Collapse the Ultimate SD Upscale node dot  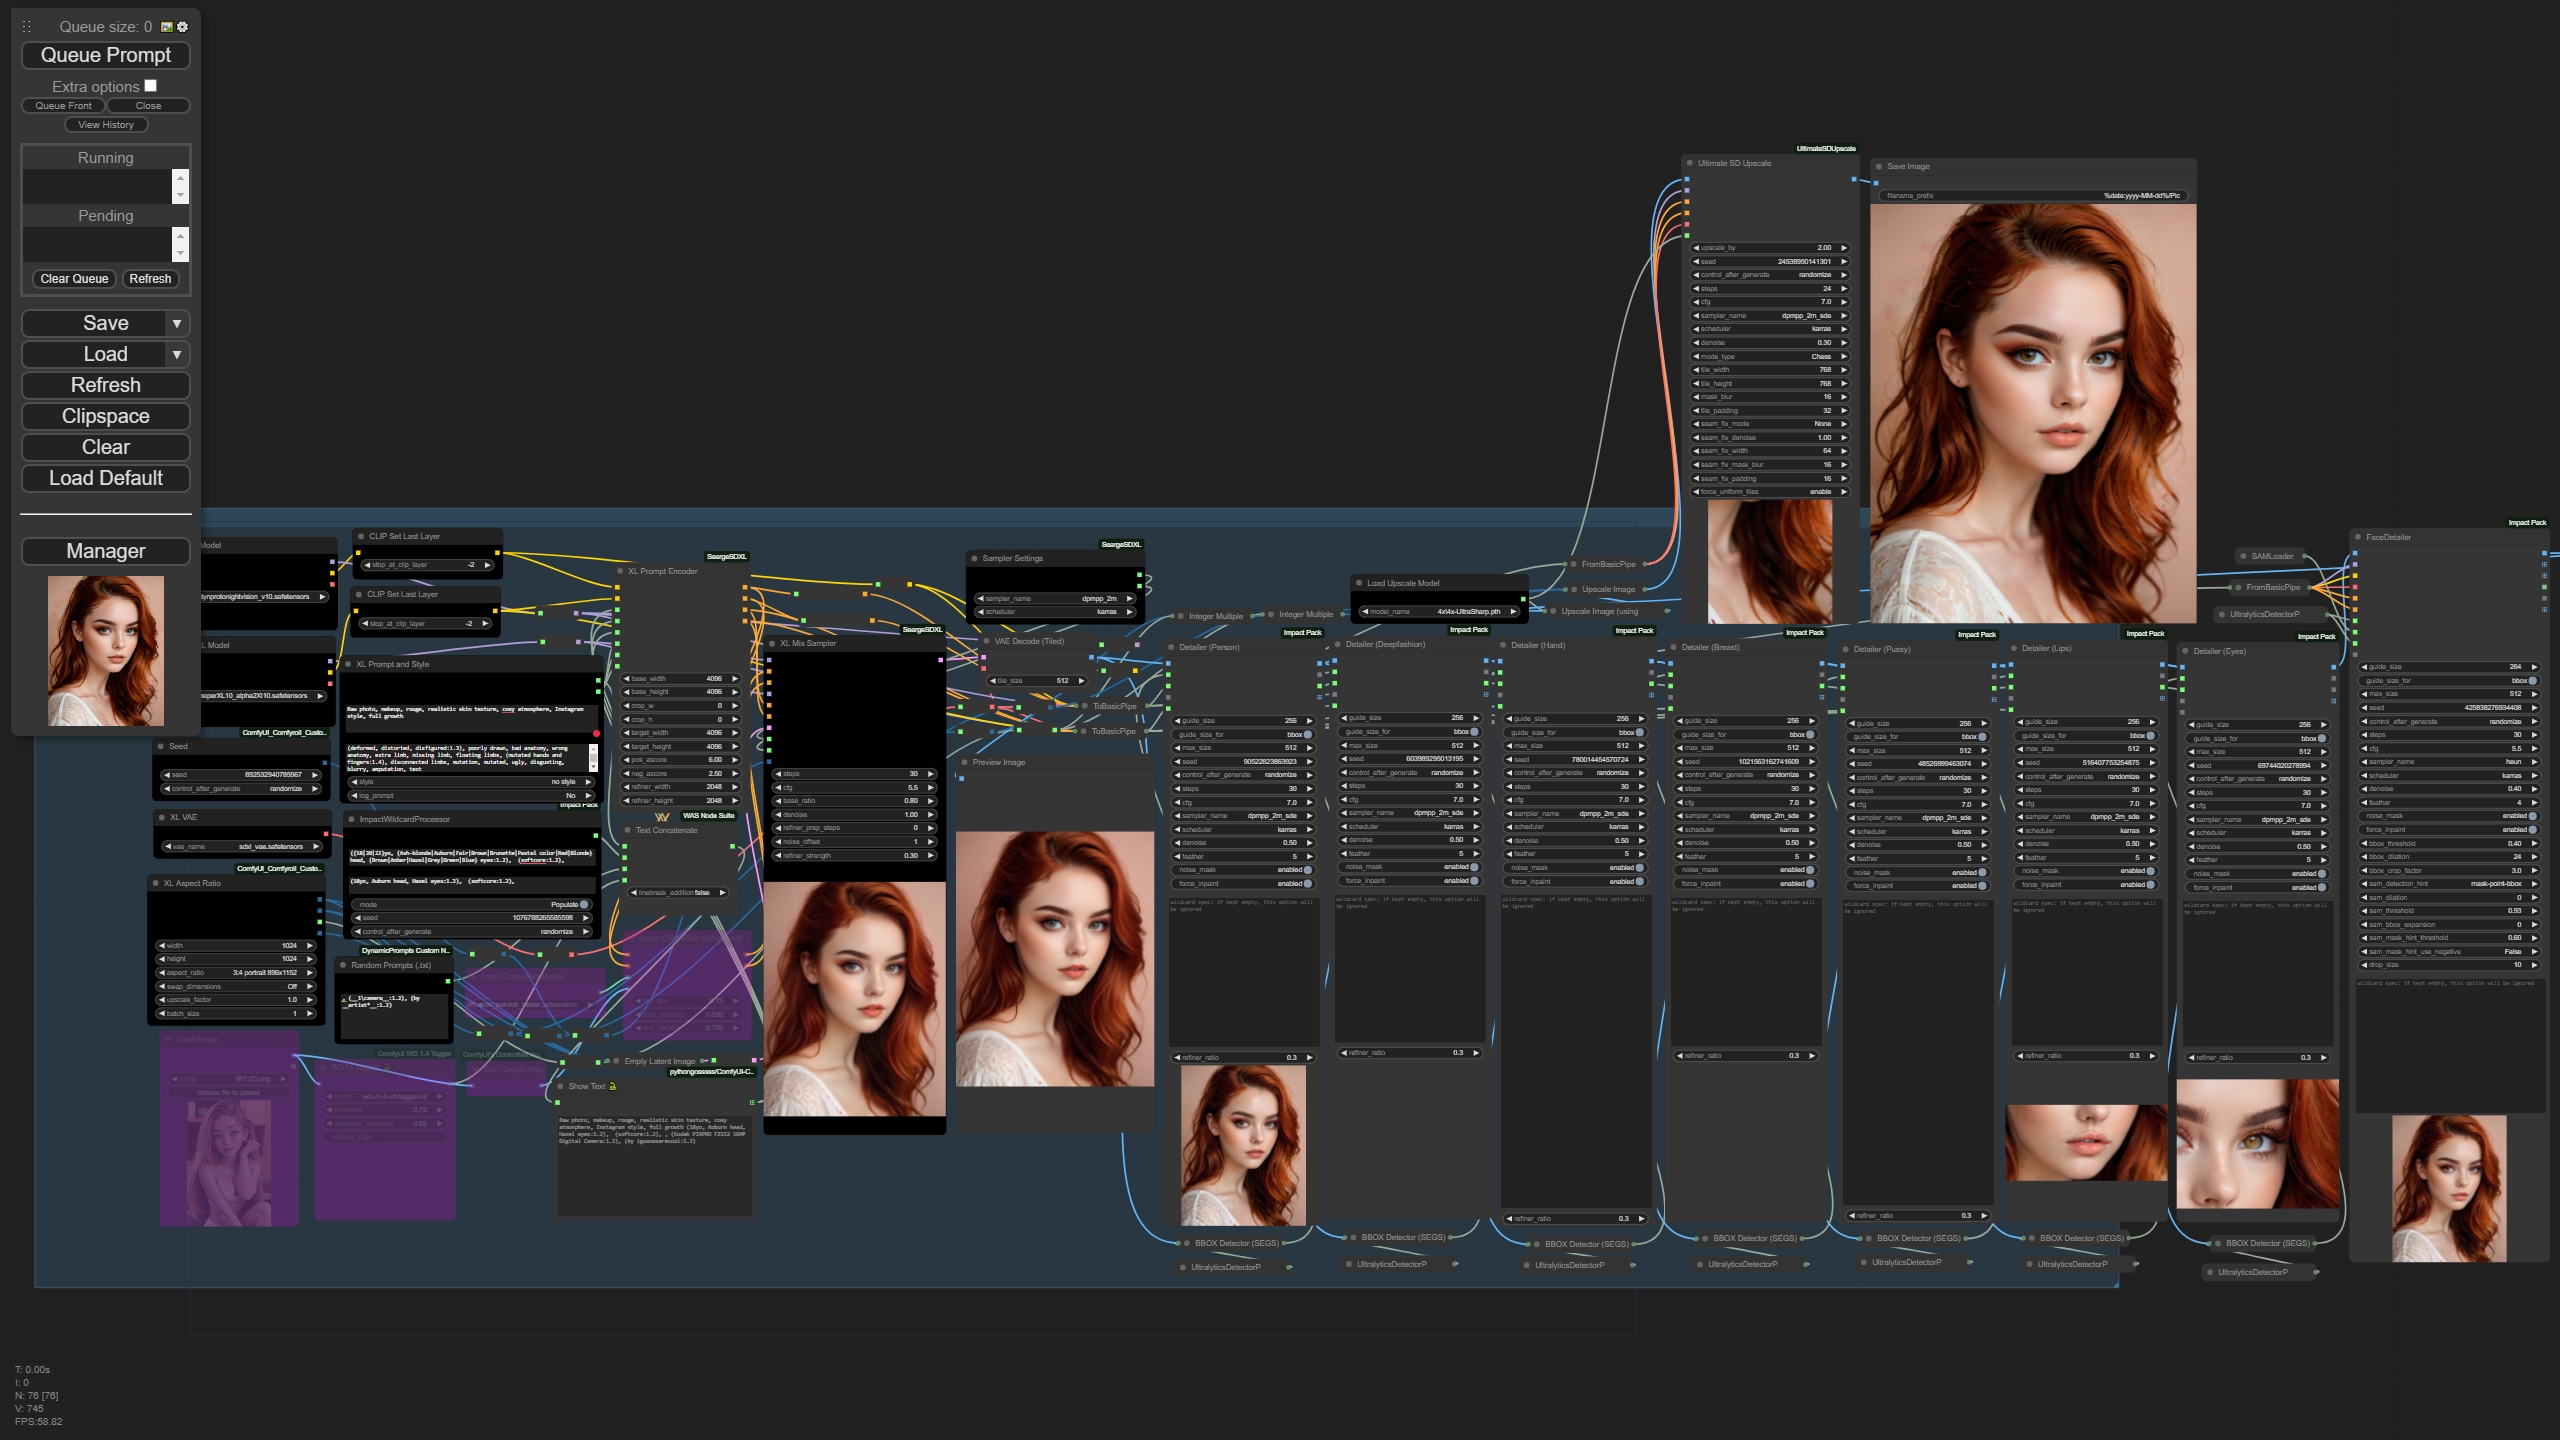click(1690, 163)
